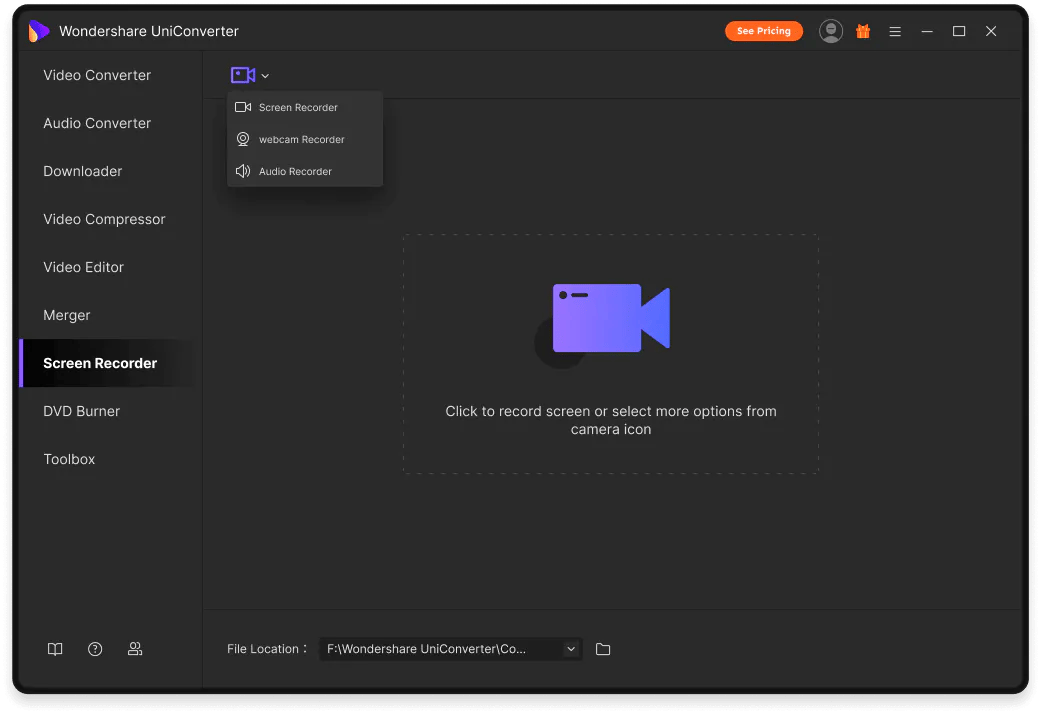Open the hamburger menu at top right

(x=895, y=31)
